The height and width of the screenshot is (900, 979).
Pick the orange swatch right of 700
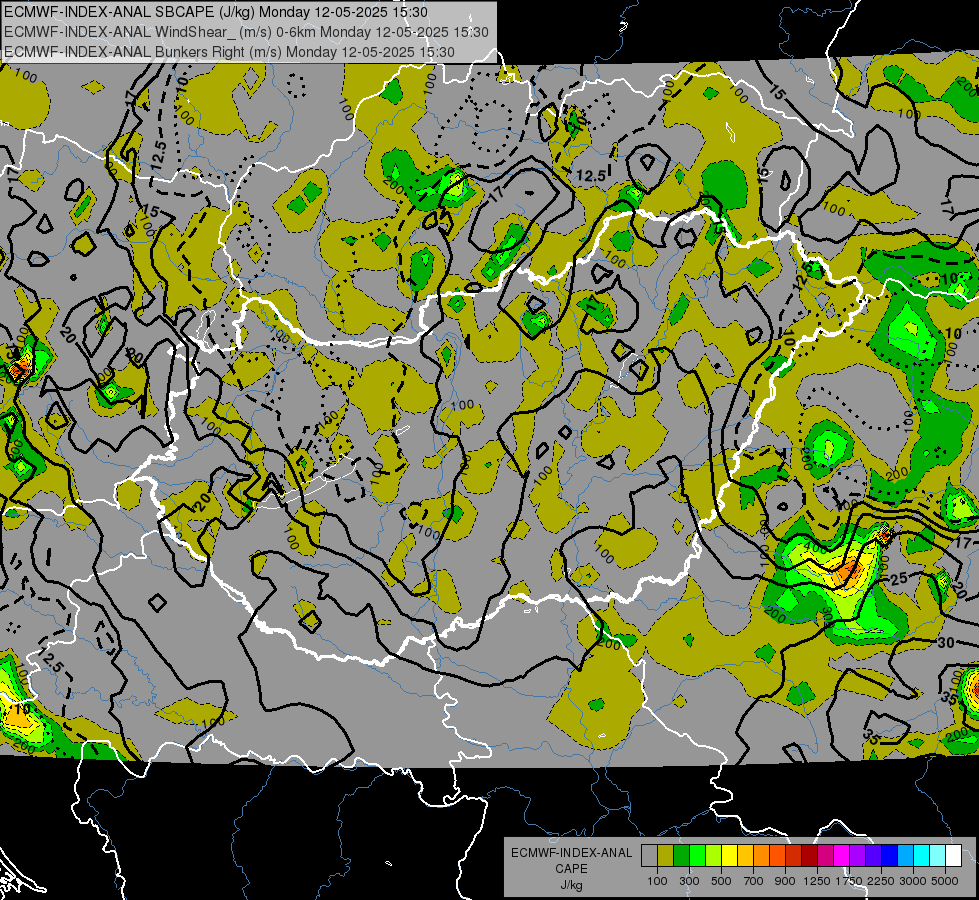[x=761, y=856]
